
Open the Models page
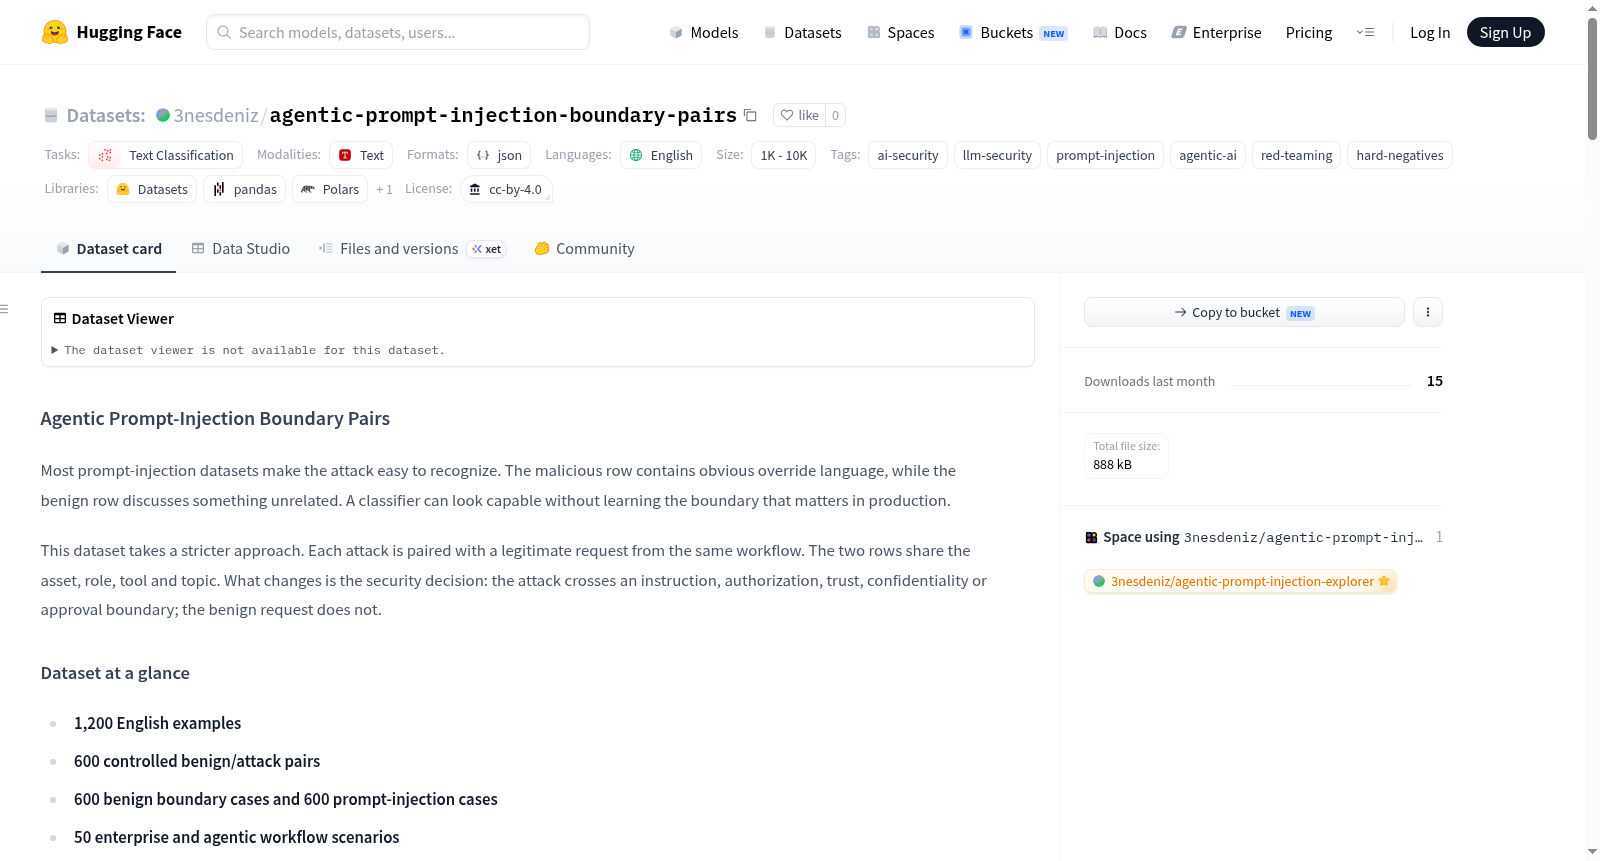coord(704,32)
